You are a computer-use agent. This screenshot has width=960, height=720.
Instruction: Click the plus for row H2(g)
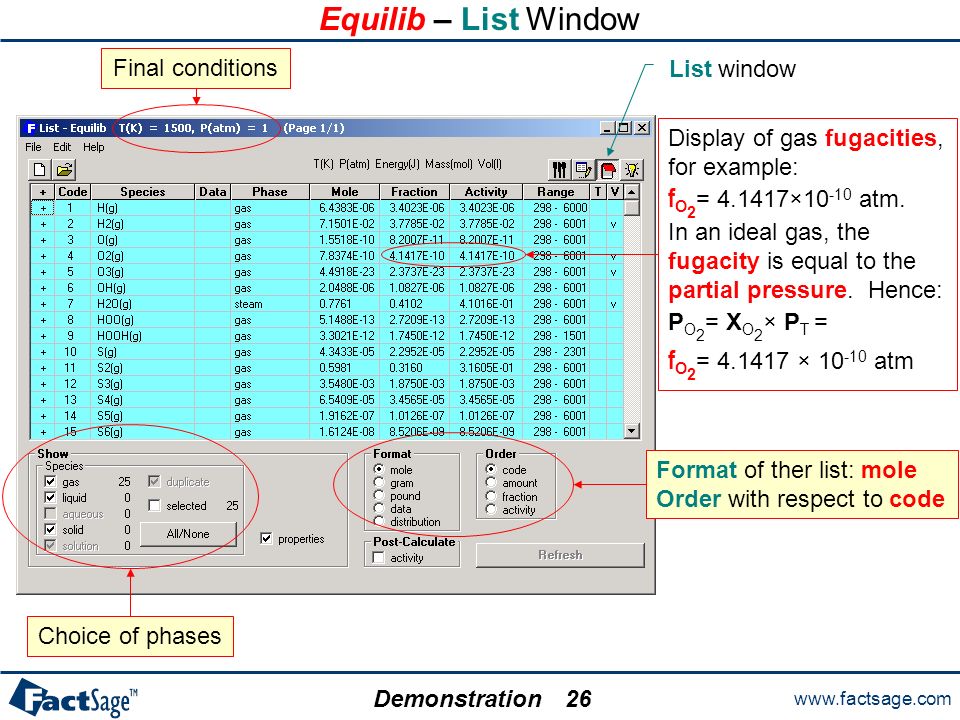click(x=43, y=224)
